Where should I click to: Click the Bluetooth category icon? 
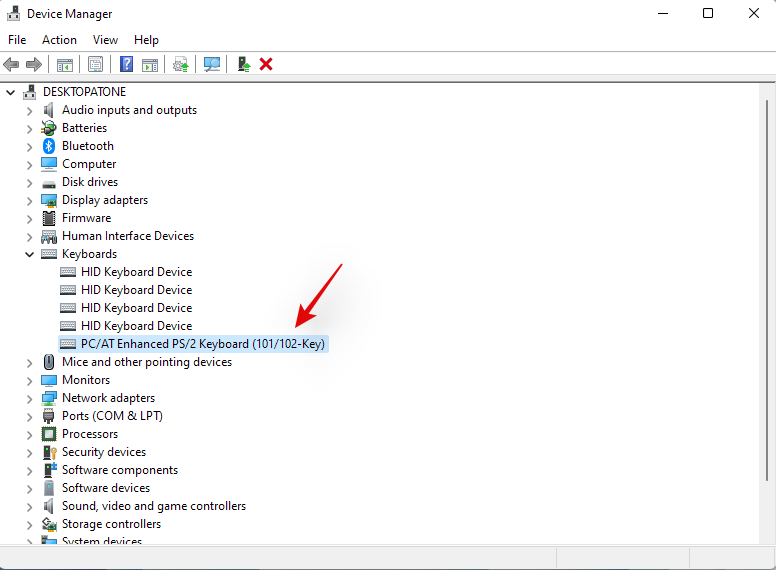(49, 146)
